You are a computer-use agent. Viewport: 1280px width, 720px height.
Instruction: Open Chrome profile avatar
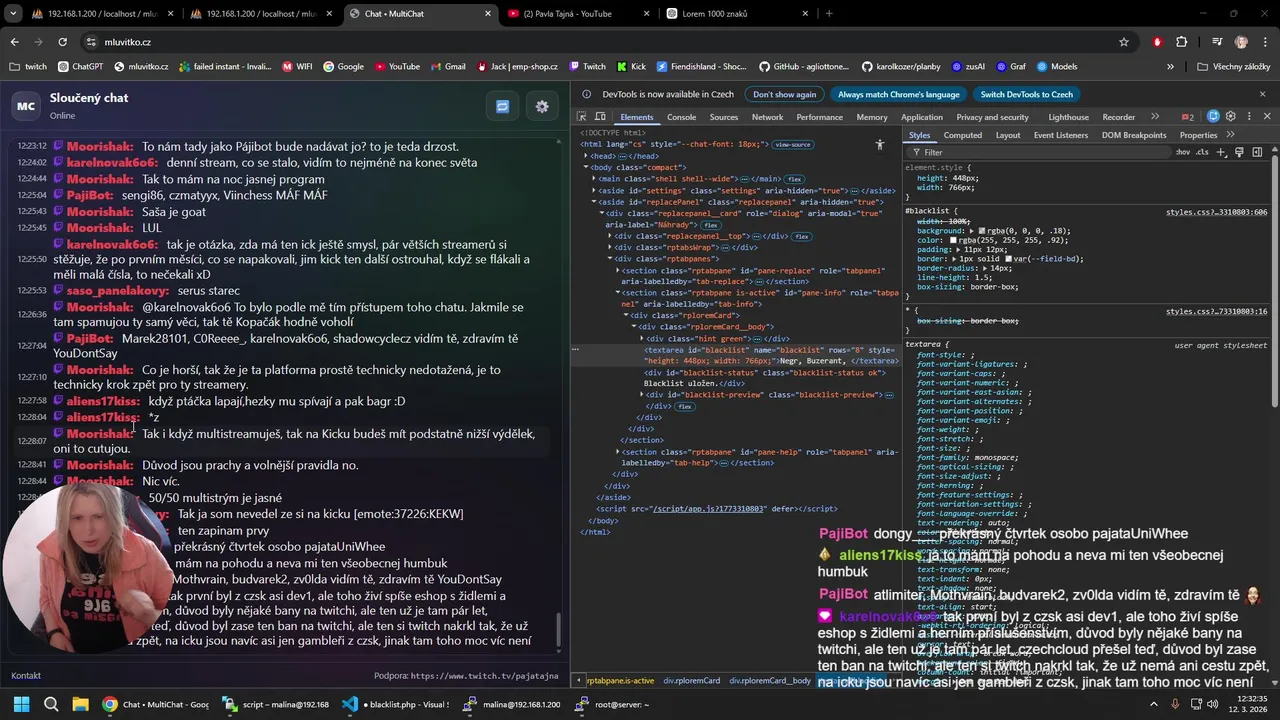(x=1241, y=42)
